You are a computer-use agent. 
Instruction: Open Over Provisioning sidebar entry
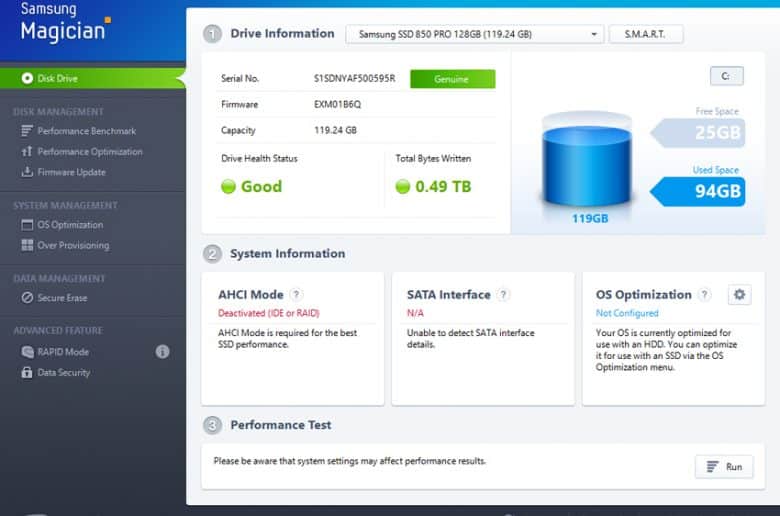[x=73, y=245]
